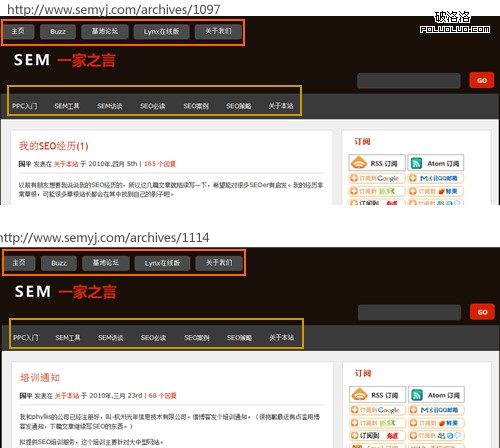Select SEO策略 category on the archives/1114 page

(x=239, y=338)
